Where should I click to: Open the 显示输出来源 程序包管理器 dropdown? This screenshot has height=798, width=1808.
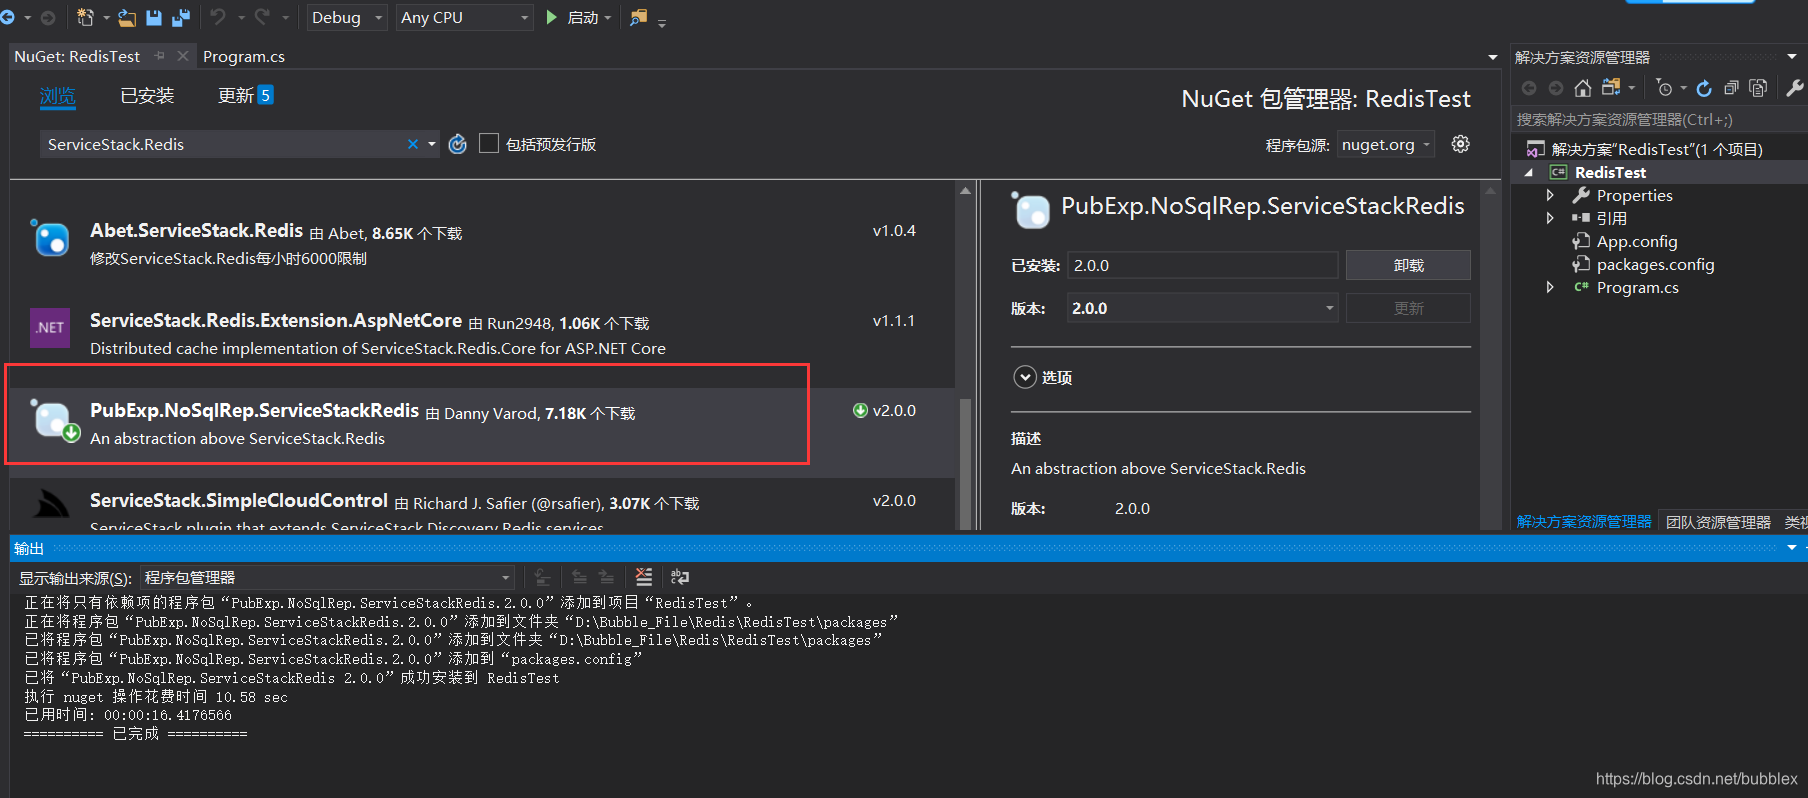click(328, 577)
